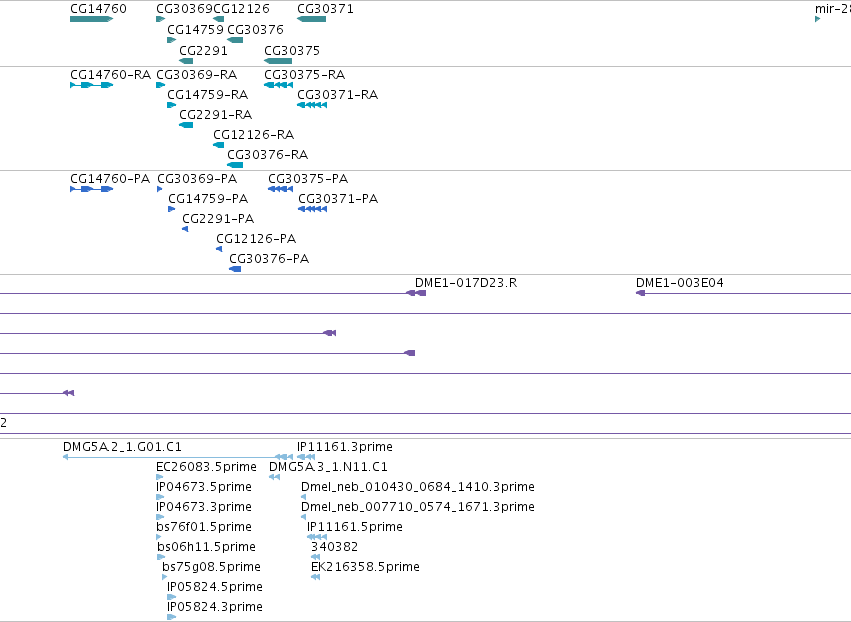Select the EK216358.5prime EST
Viewport: 851px width, 622px height.
(315, 577)
